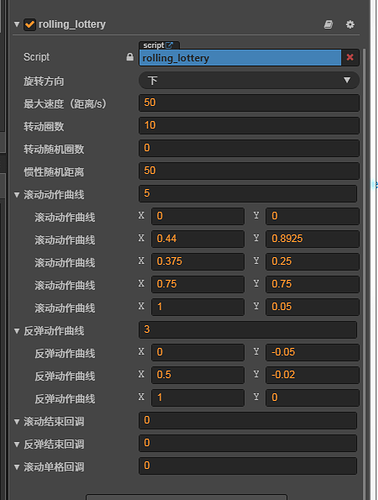The width and height of the screenshot is (378, 500).
Task: Edit the 反弹结束回调 count field
Action: (x=248, y=443)
